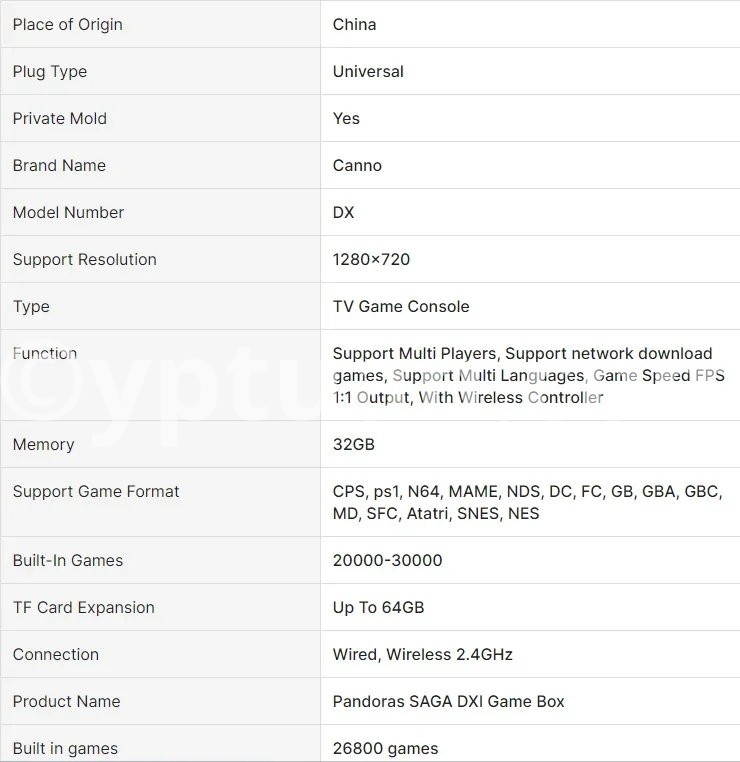Select the "20000-30000" built-in games value
Viewport: 740px width, 762px height.
click(387, 560)
